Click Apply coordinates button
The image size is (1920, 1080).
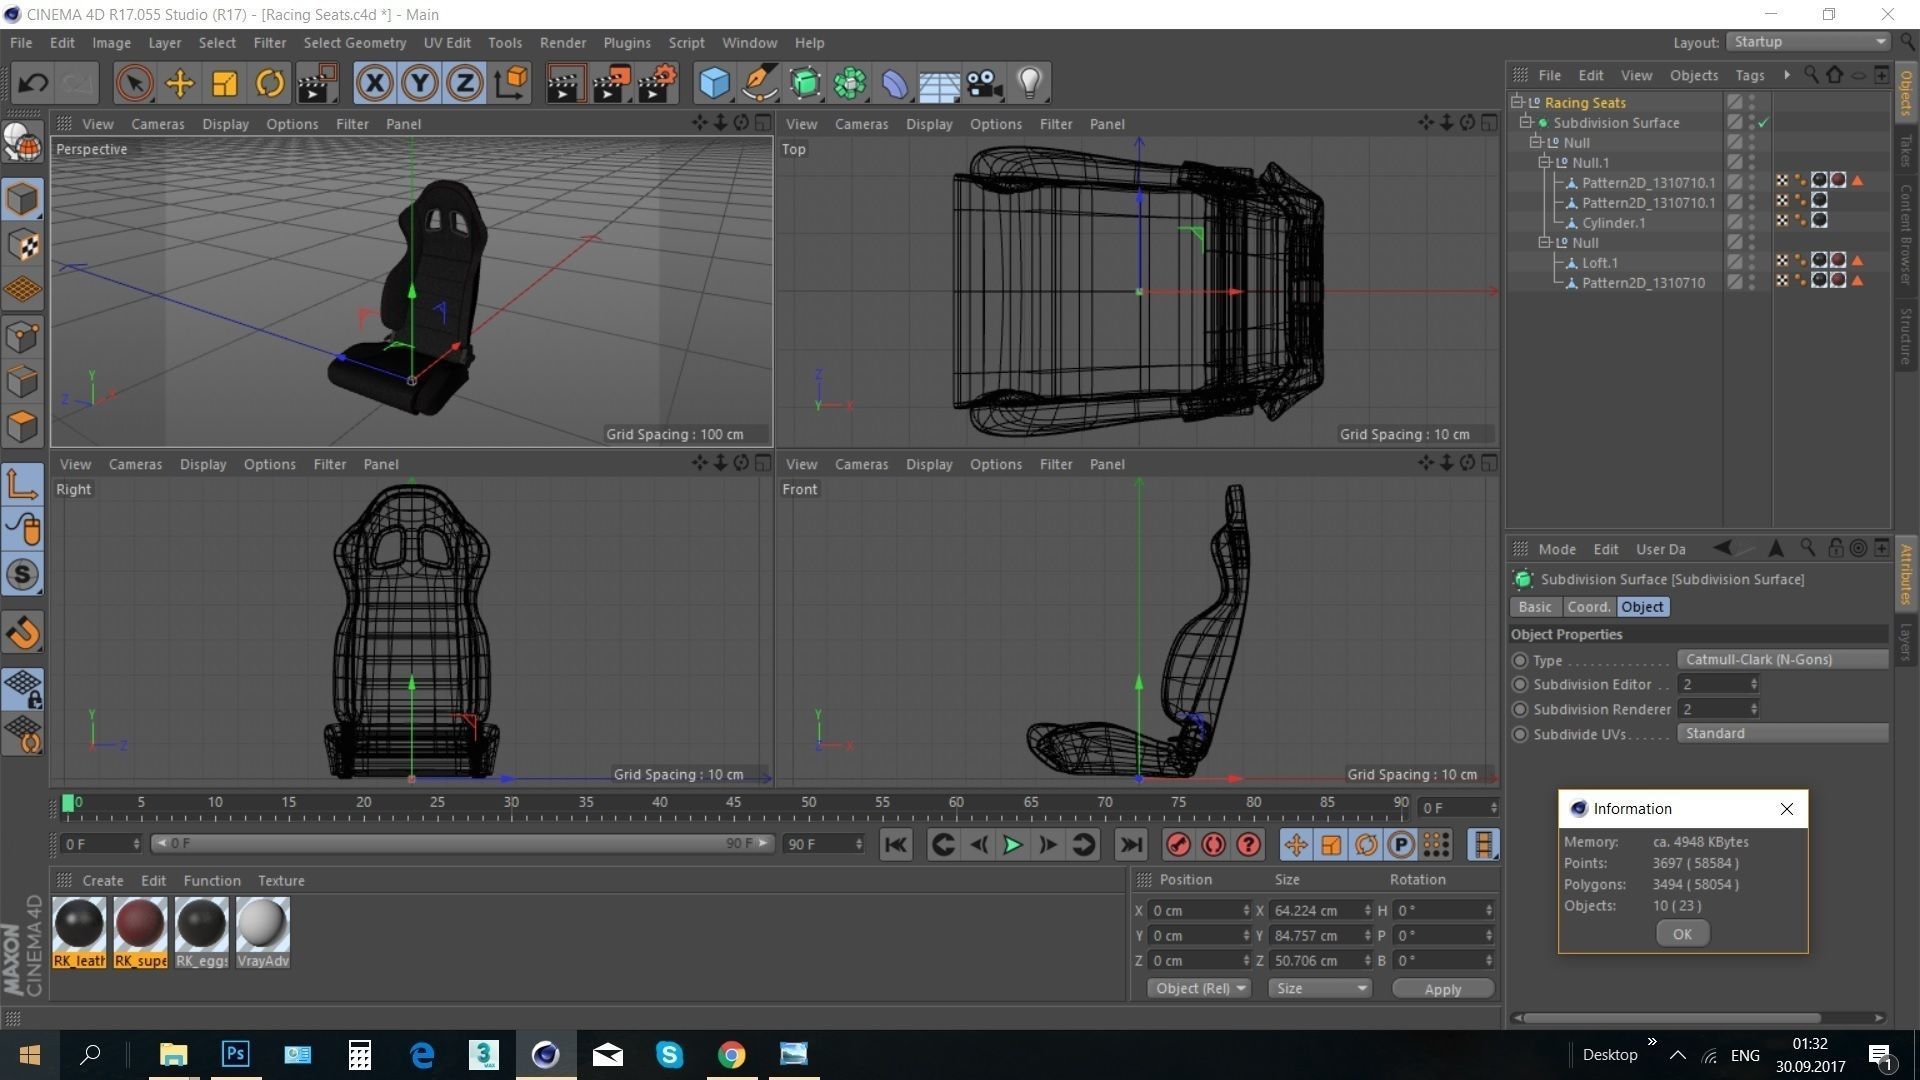pyautogui.click(x=1443, y=989)
